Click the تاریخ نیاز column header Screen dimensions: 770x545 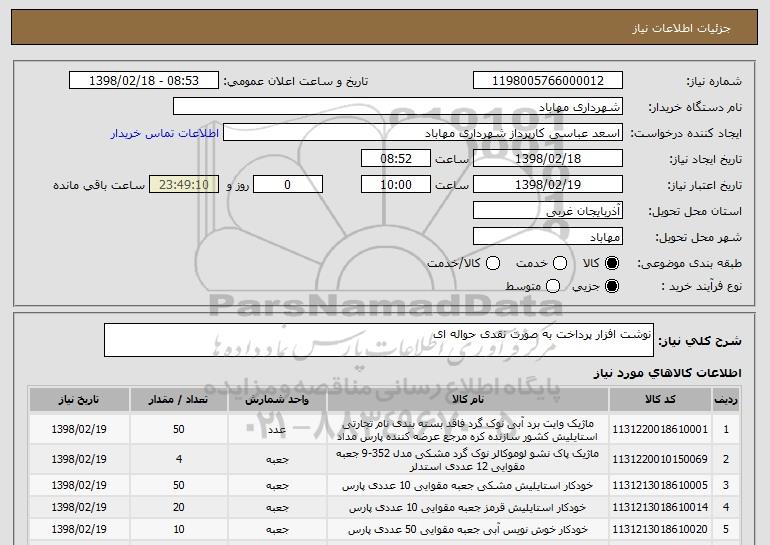79,400
